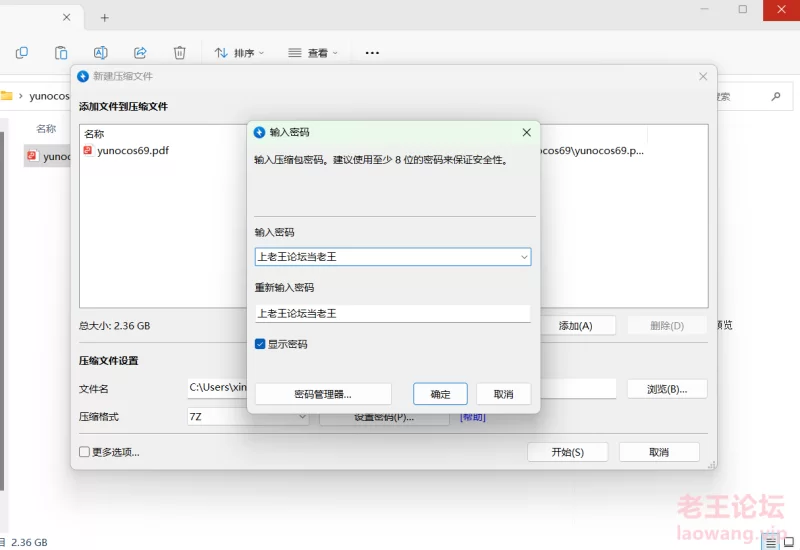
Task: Open the 查看 view menu
Action: tap(312, 53)
